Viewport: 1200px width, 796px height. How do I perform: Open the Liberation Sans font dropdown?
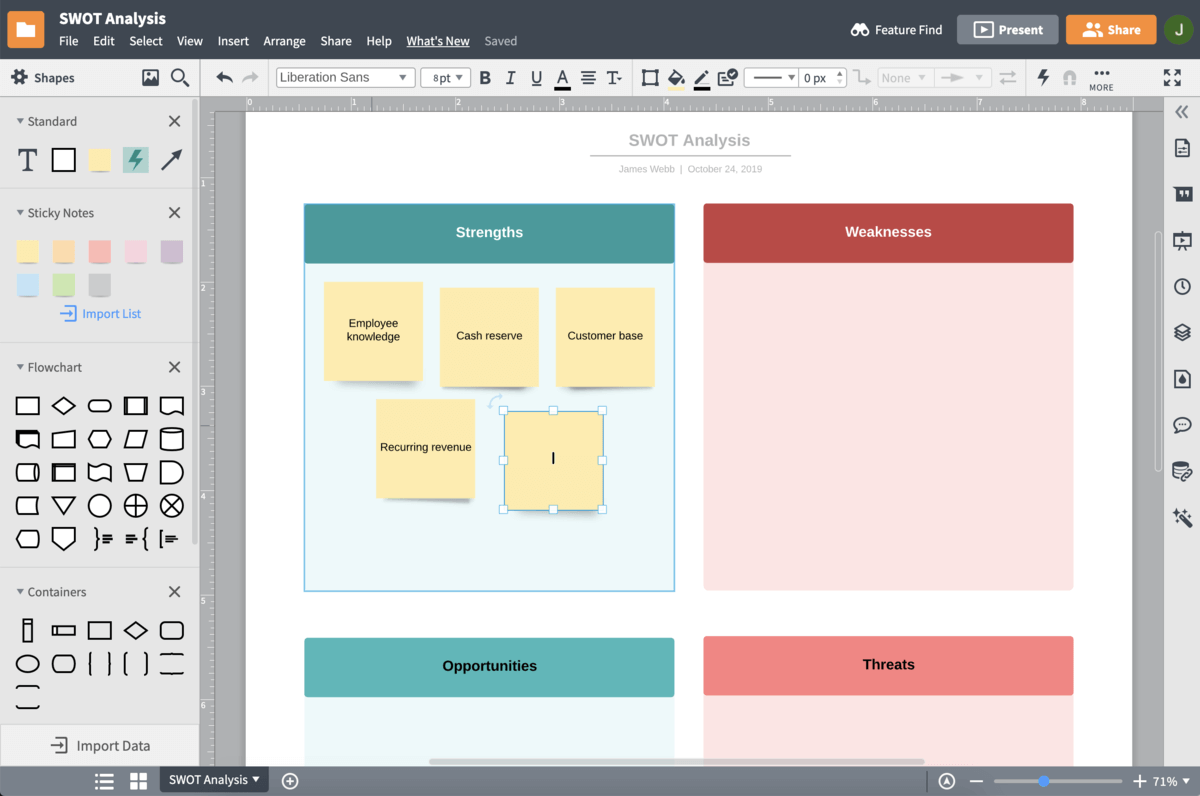click(x=345, y=78)
